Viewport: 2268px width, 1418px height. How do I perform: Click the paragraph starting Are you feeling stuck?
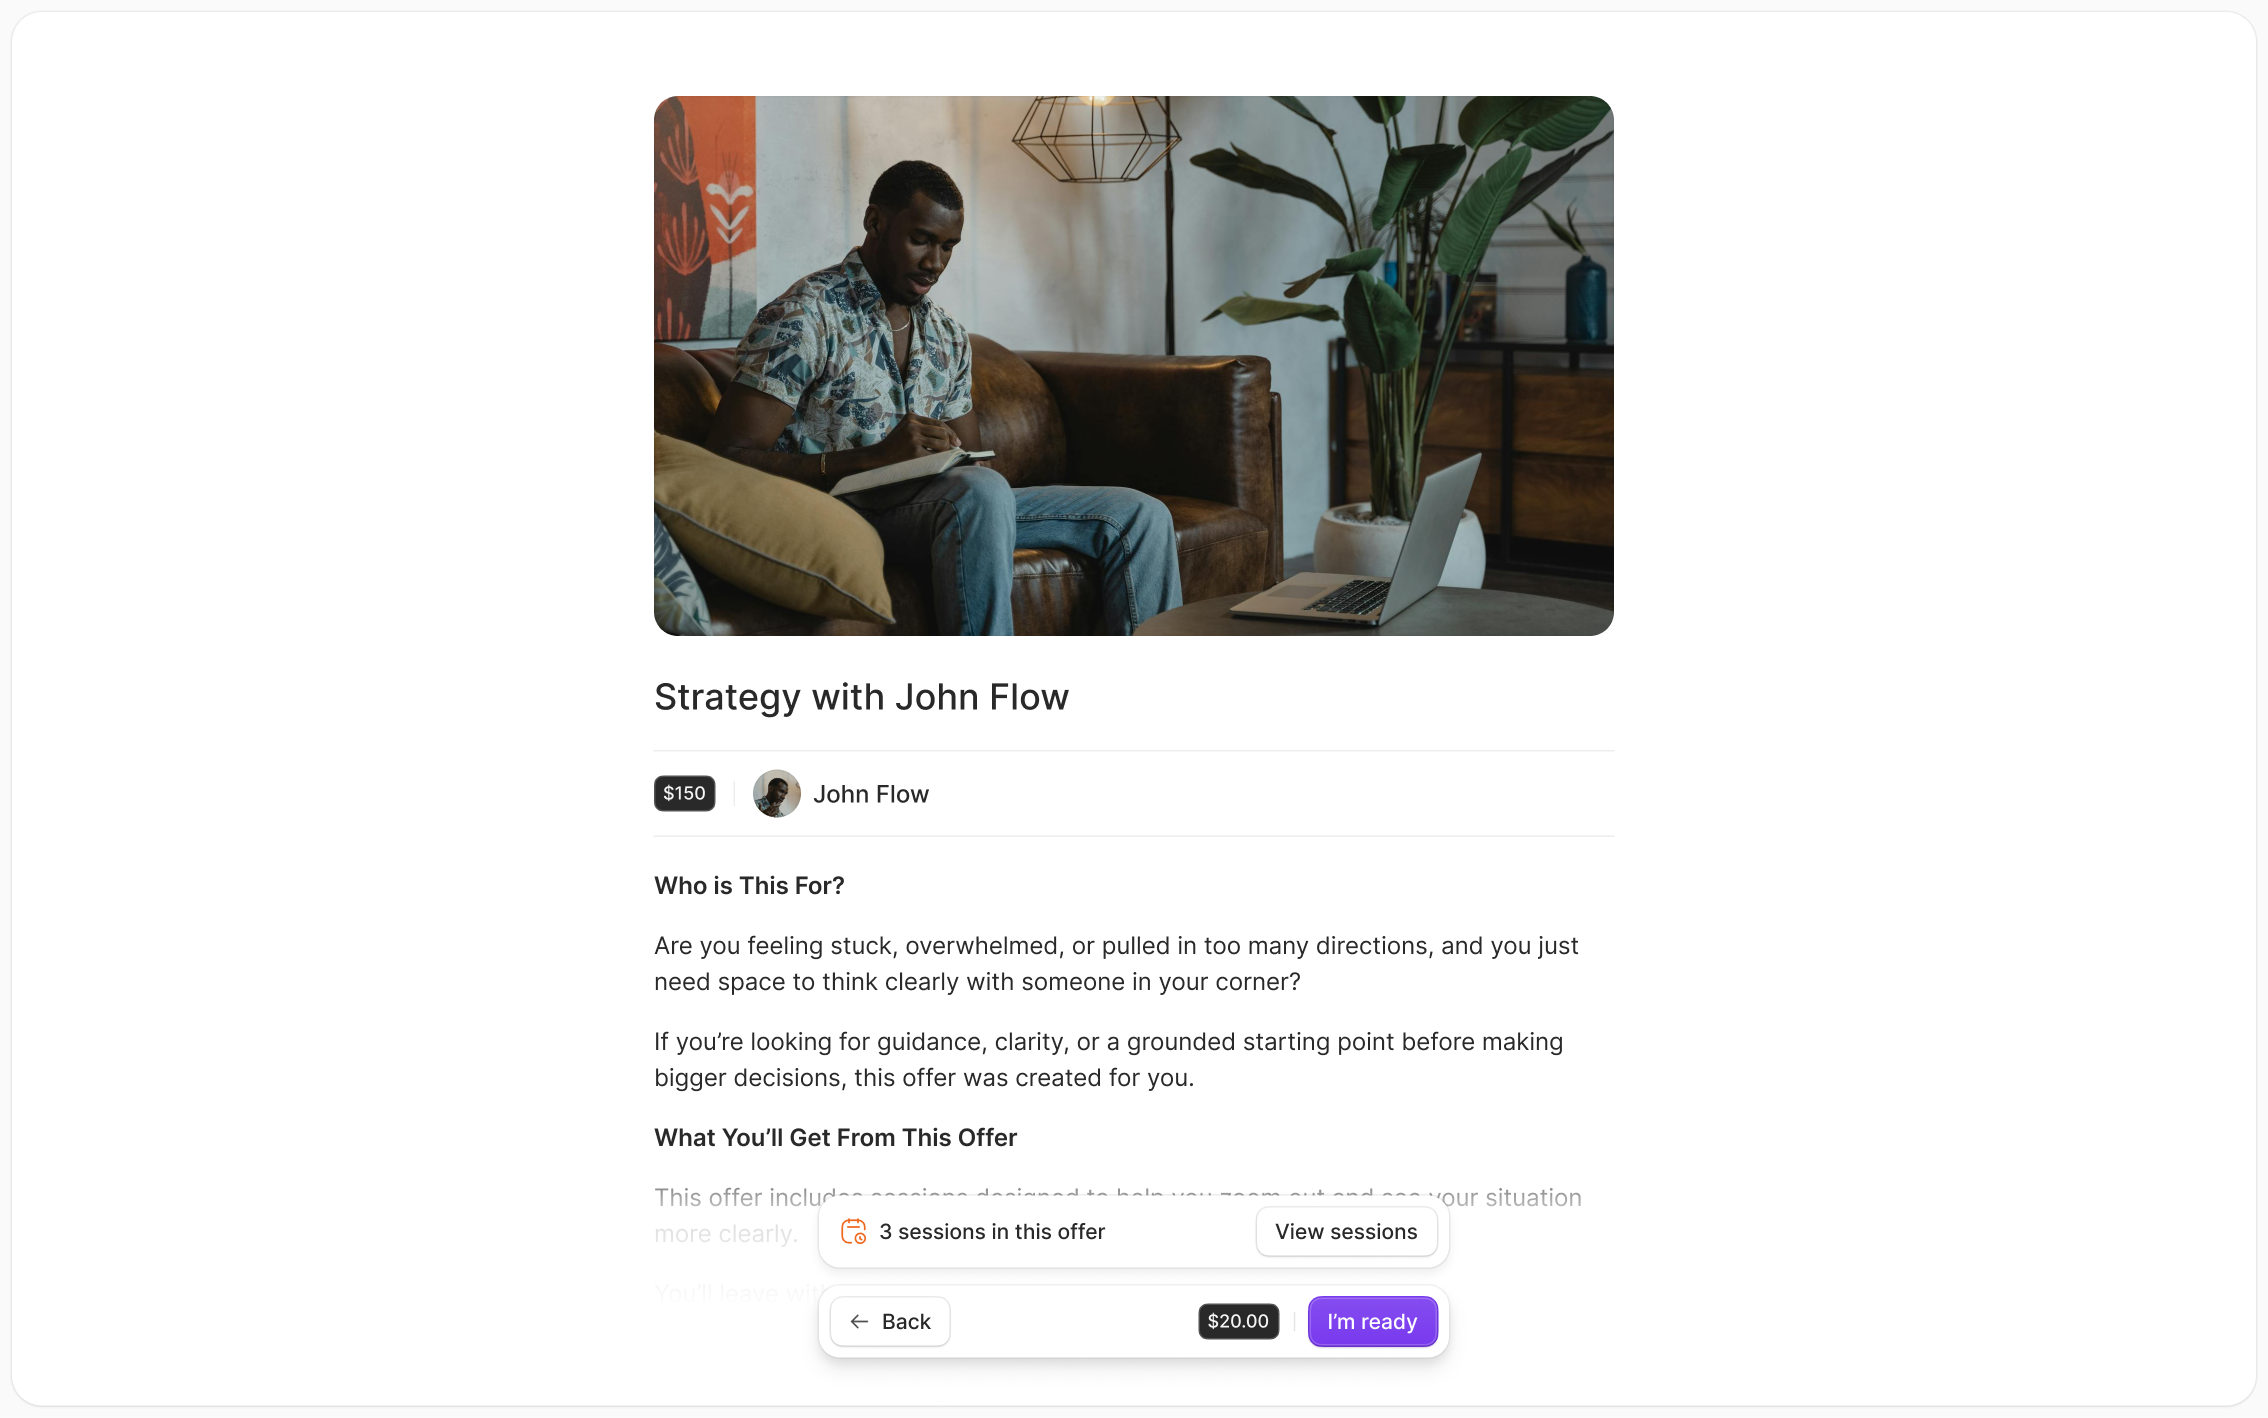(x=1116, y=964)
